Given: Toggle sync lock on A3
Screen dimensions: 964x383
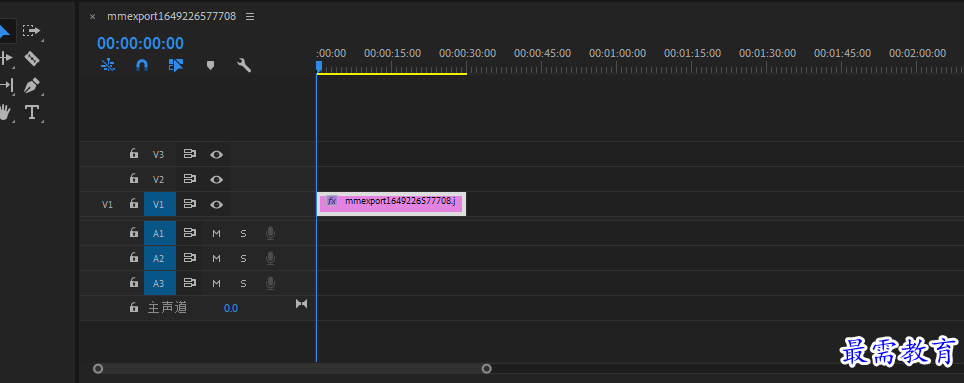Looking at the screenshot, I should click(x=189, y=283).
